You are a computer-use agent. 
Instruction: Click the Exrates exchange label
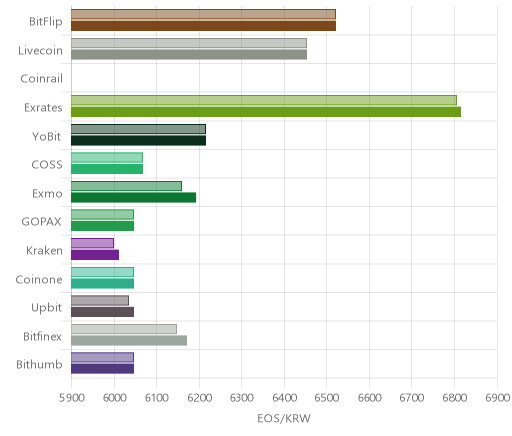tap(43, 108)
